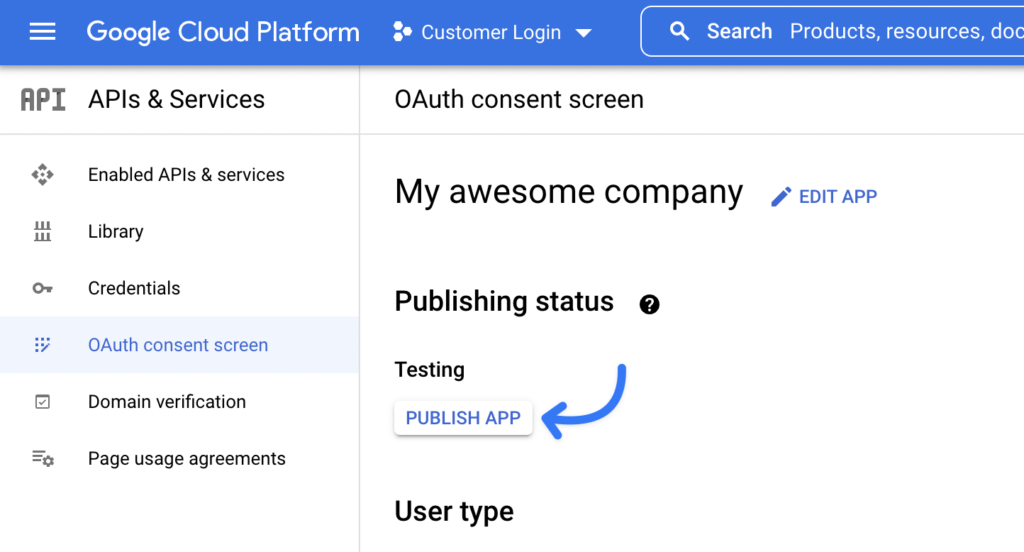1024x552 pixels.
Task: Open the Credentials page
Action: pyautogui.click(x=134, y=288)
